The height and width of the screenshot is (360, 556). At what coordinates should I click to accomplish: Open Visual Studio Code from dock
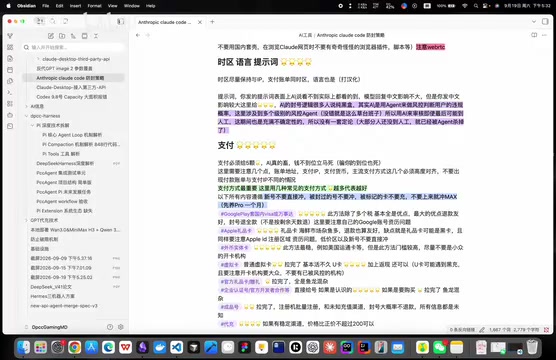pyautogui.click(x=177, y=347)
